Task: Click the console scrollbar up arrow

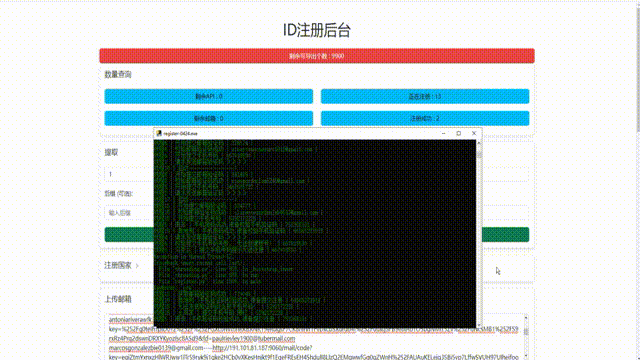Action: [479, 143]
